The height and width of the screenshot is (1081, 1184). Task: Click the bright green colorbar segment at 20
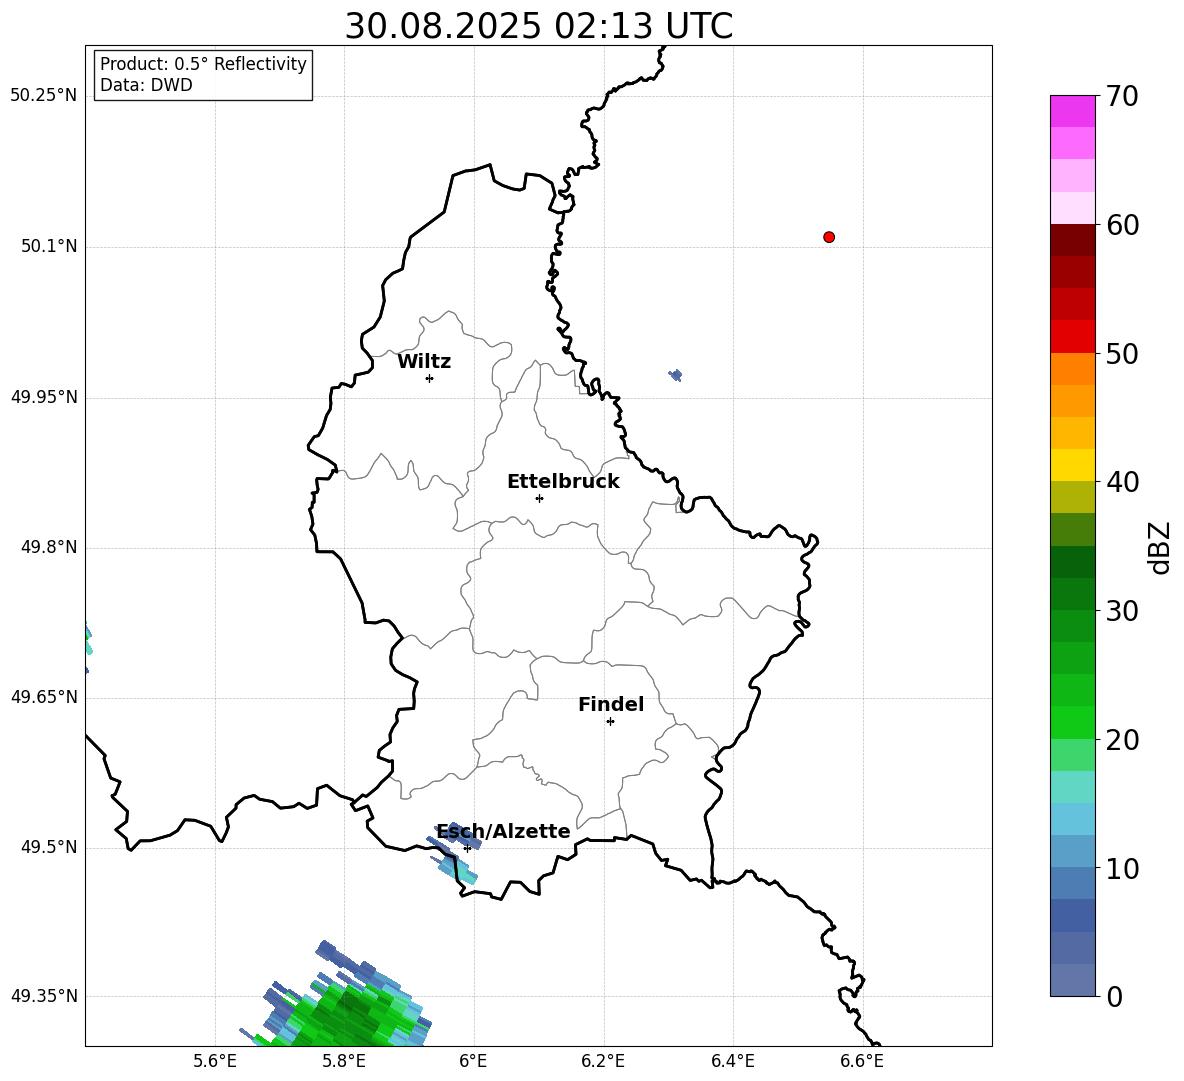1072,722
